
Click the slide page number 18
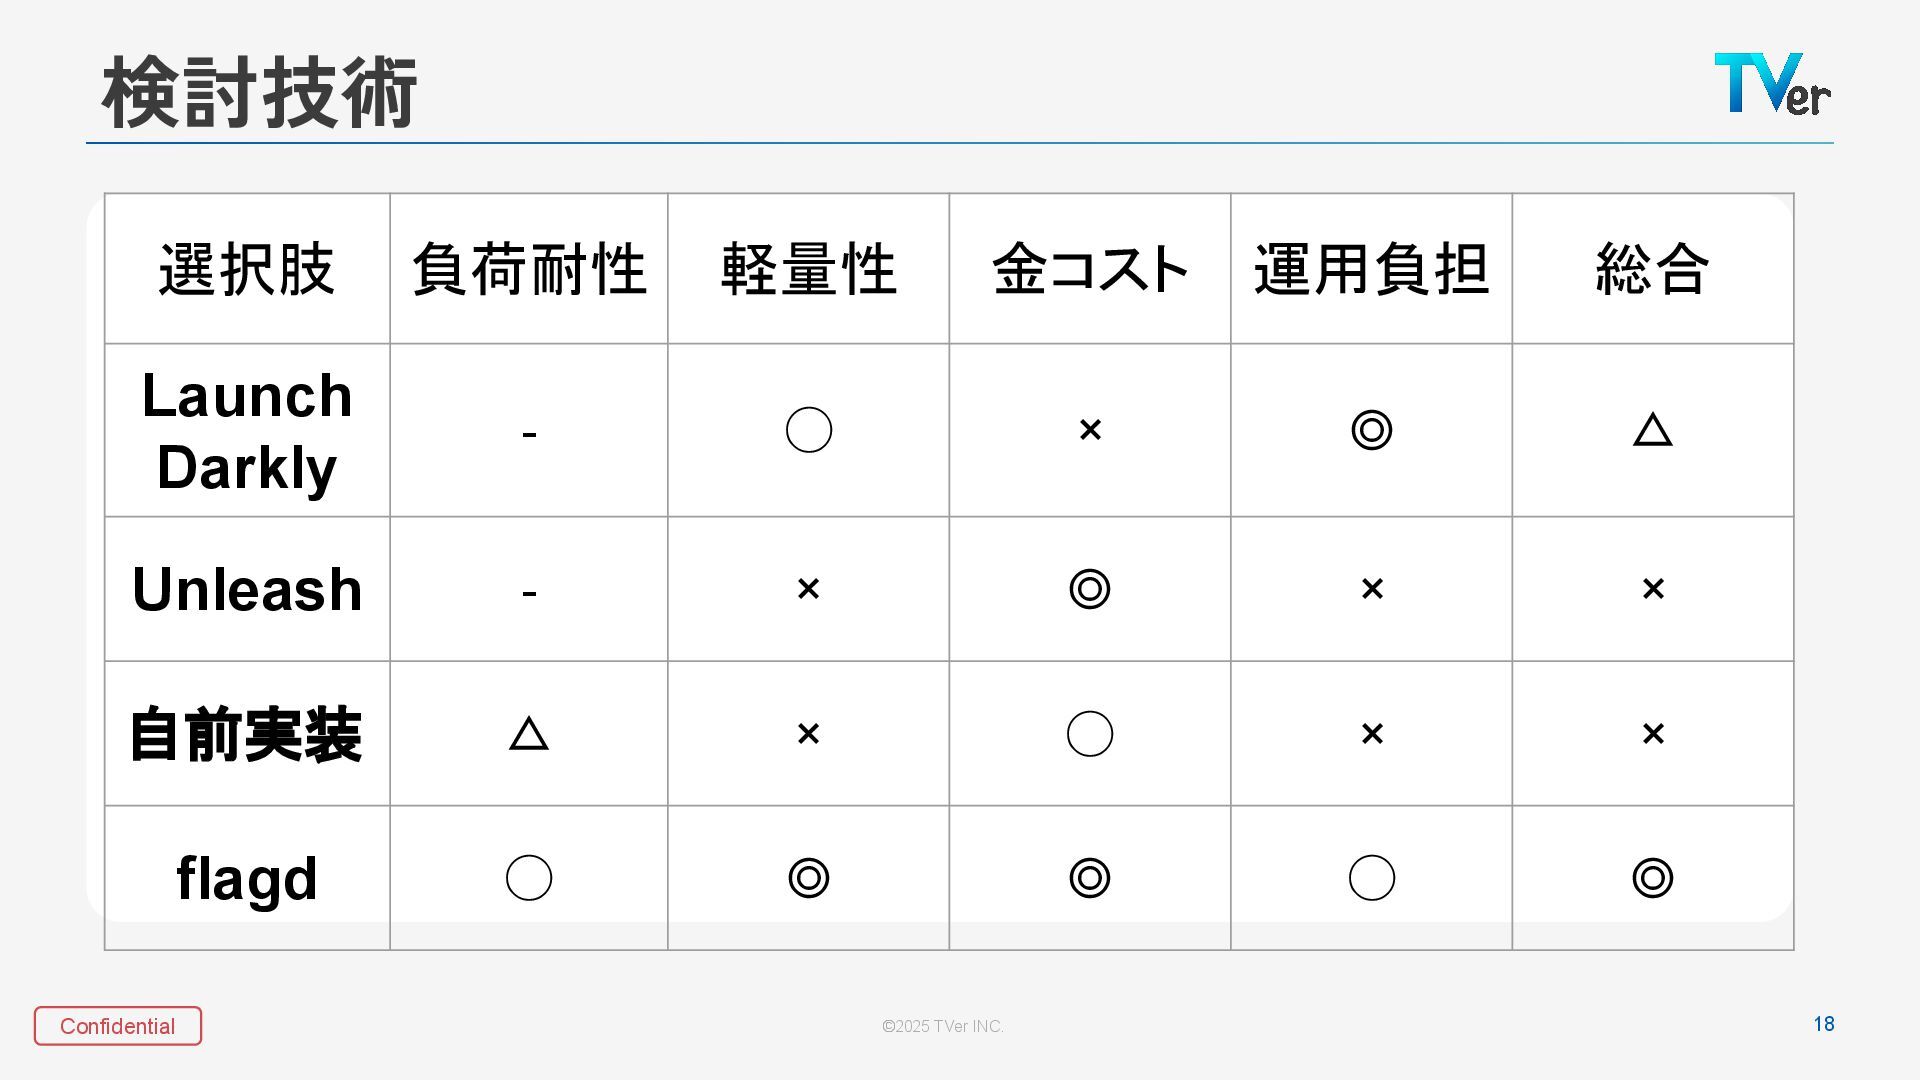(1823, 1024)
